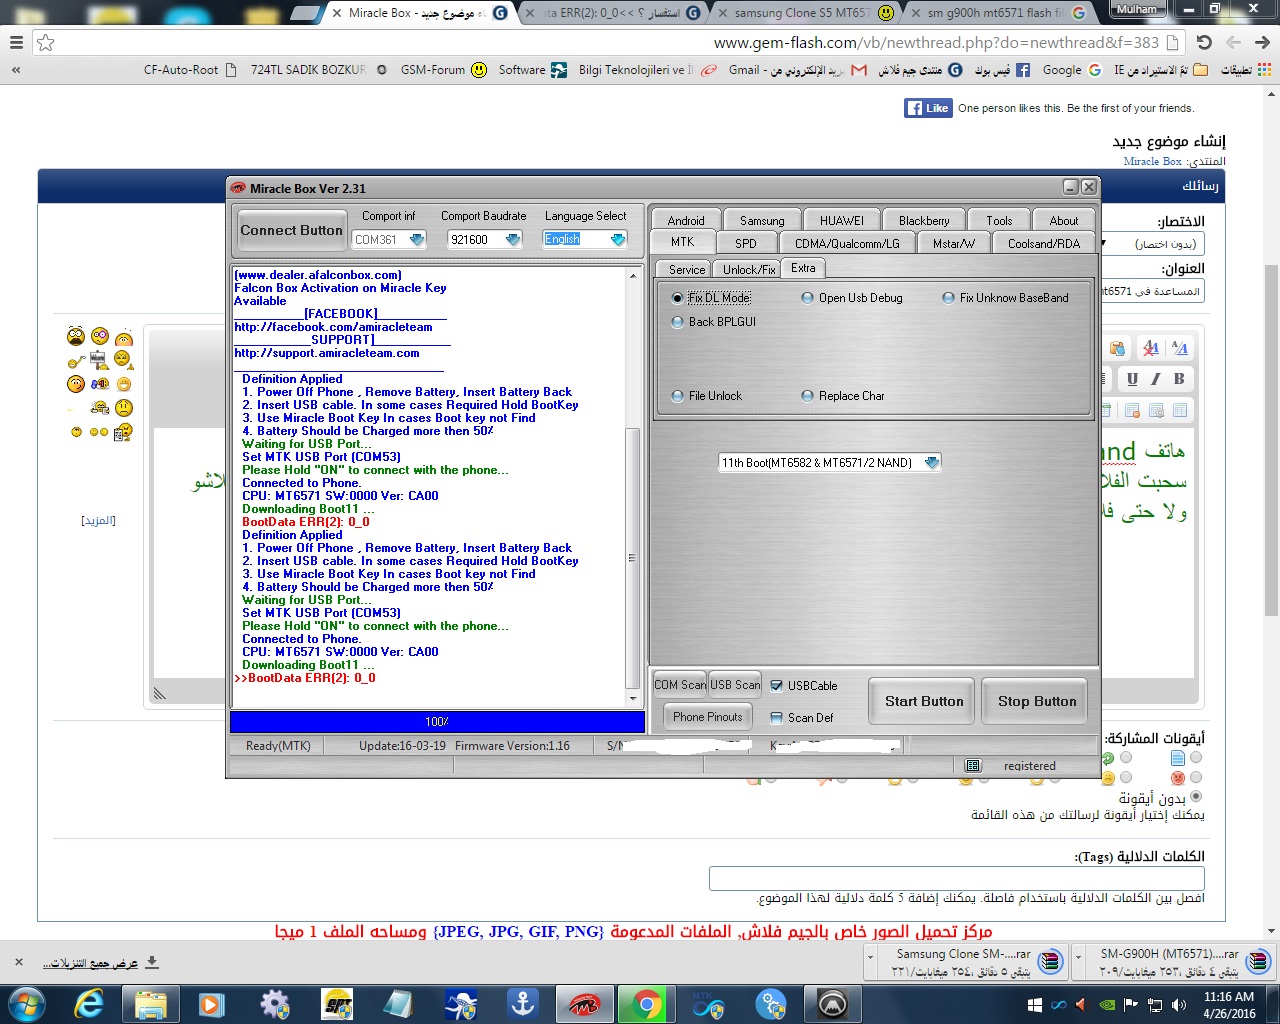Click table properties icon in editor
Viewport: 1280px width, 1024px height.
[1156, 410]
